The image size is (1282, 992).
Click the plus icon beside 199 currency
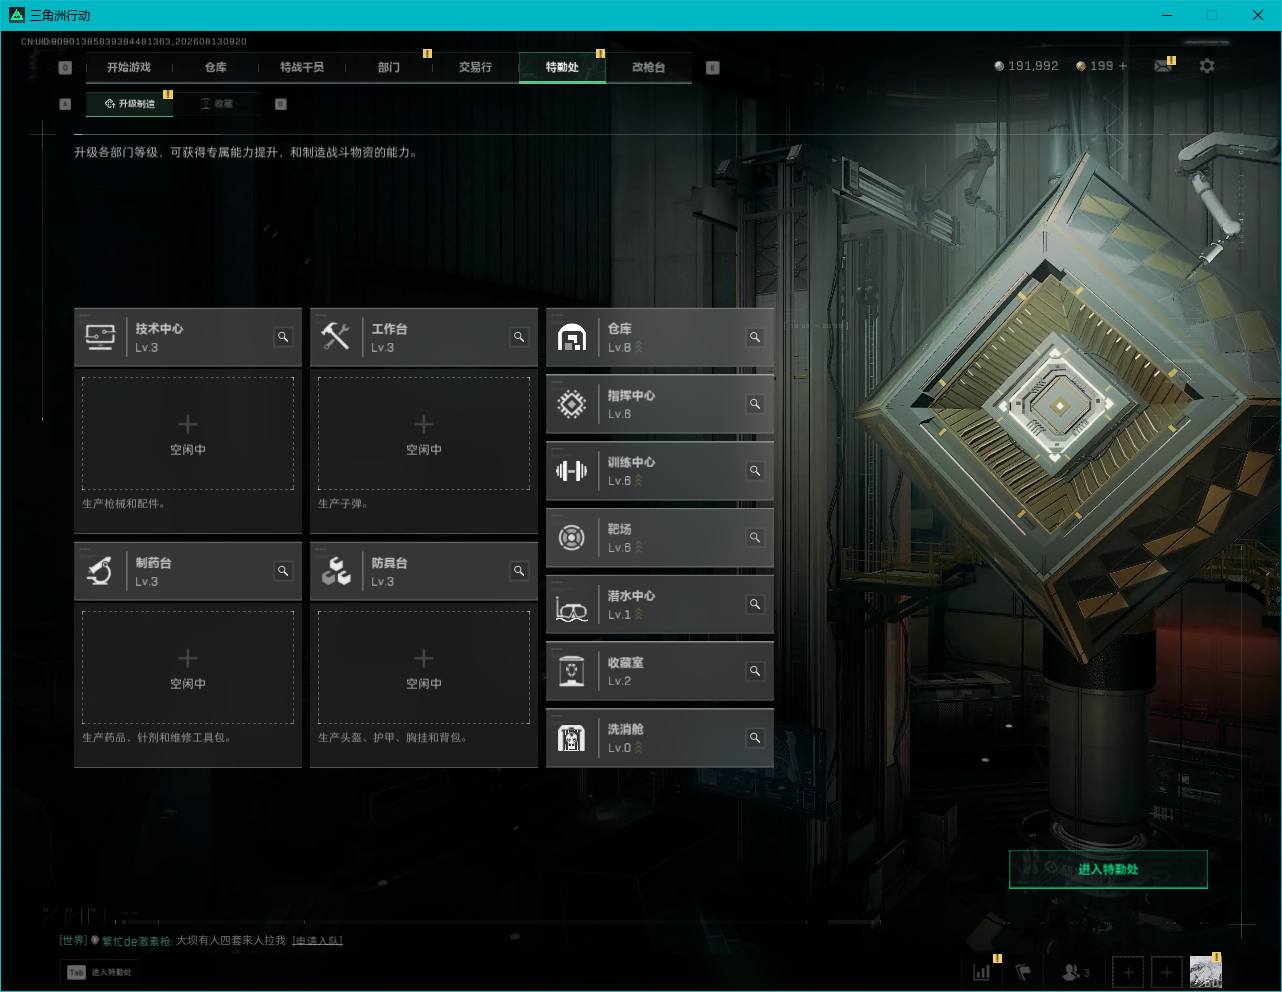point(1123,66)
